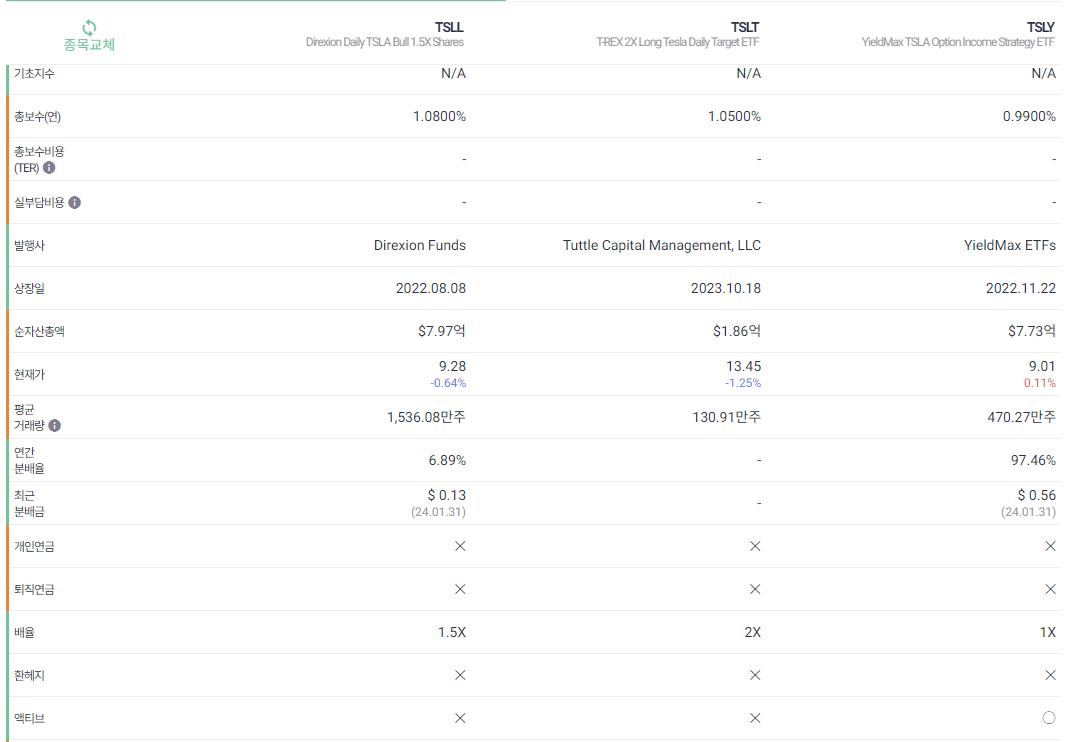This screenshot has height=742, width=1079.
Task: Click the 0.9900% expense ratio value
Action: tap(1029, 116)
